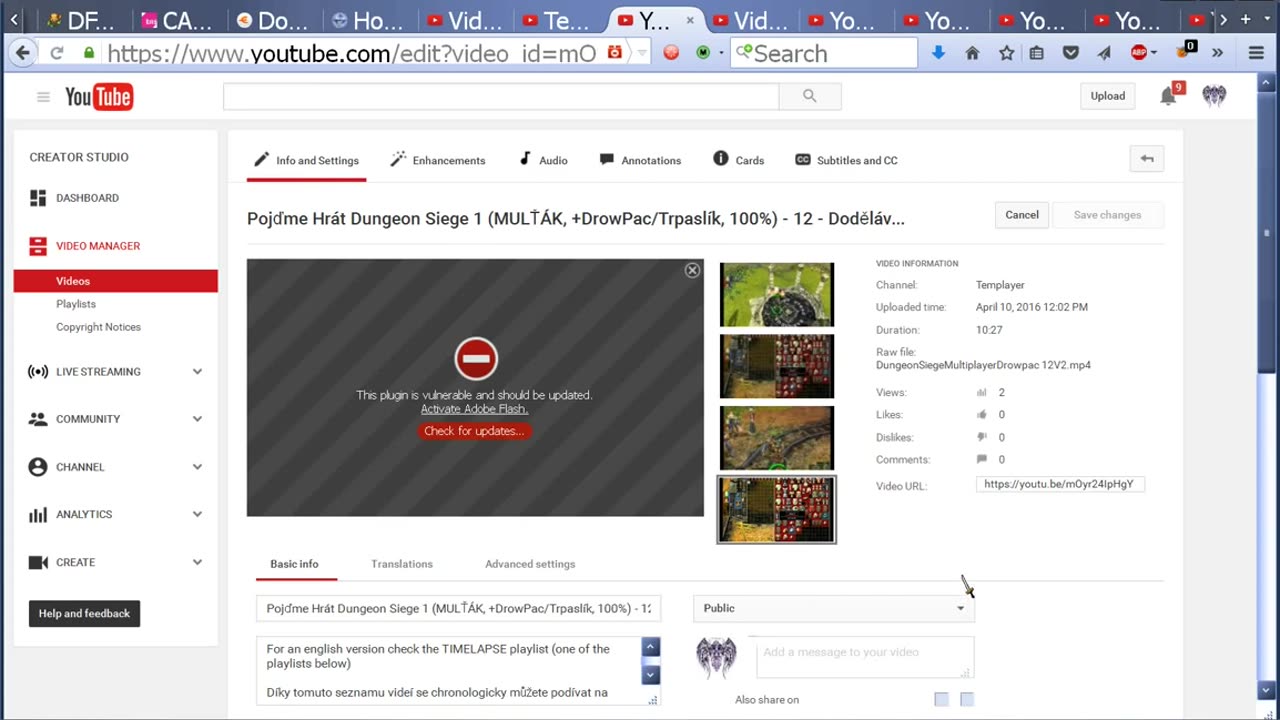1280x720 pixels.
Task: Show the bookmarks list icon
Action: point(1037,53)
